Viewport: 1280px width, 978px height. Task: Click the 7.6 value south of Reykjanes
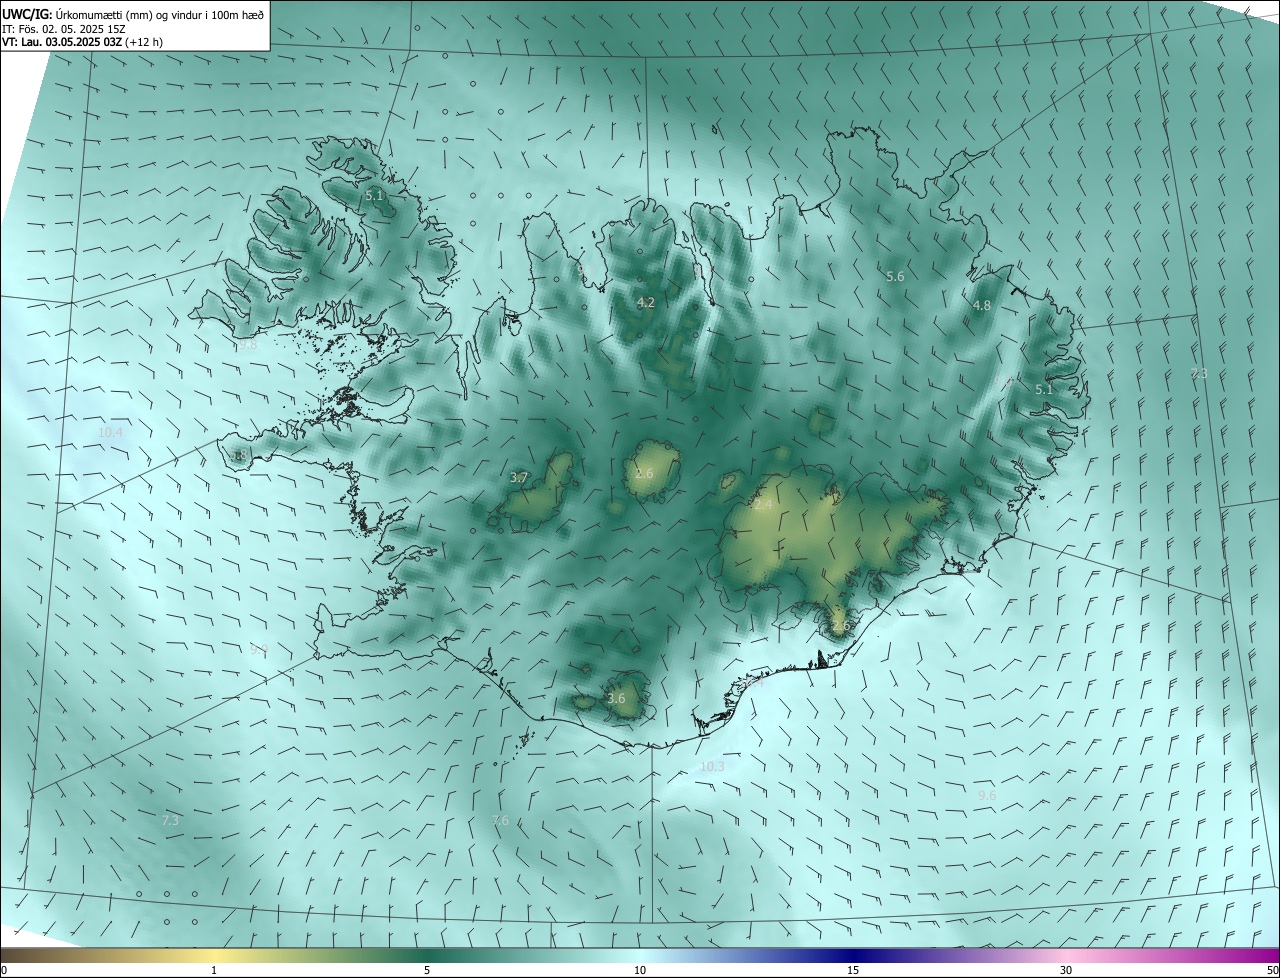pos(500,820)
